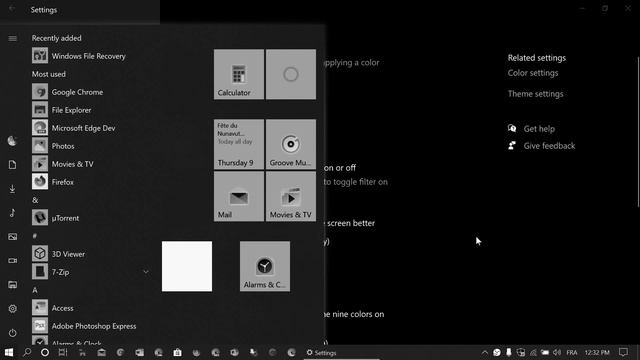
Task: Open the Alarms & Clock tile
Action: pyautogui.click(x=265, y=266)
